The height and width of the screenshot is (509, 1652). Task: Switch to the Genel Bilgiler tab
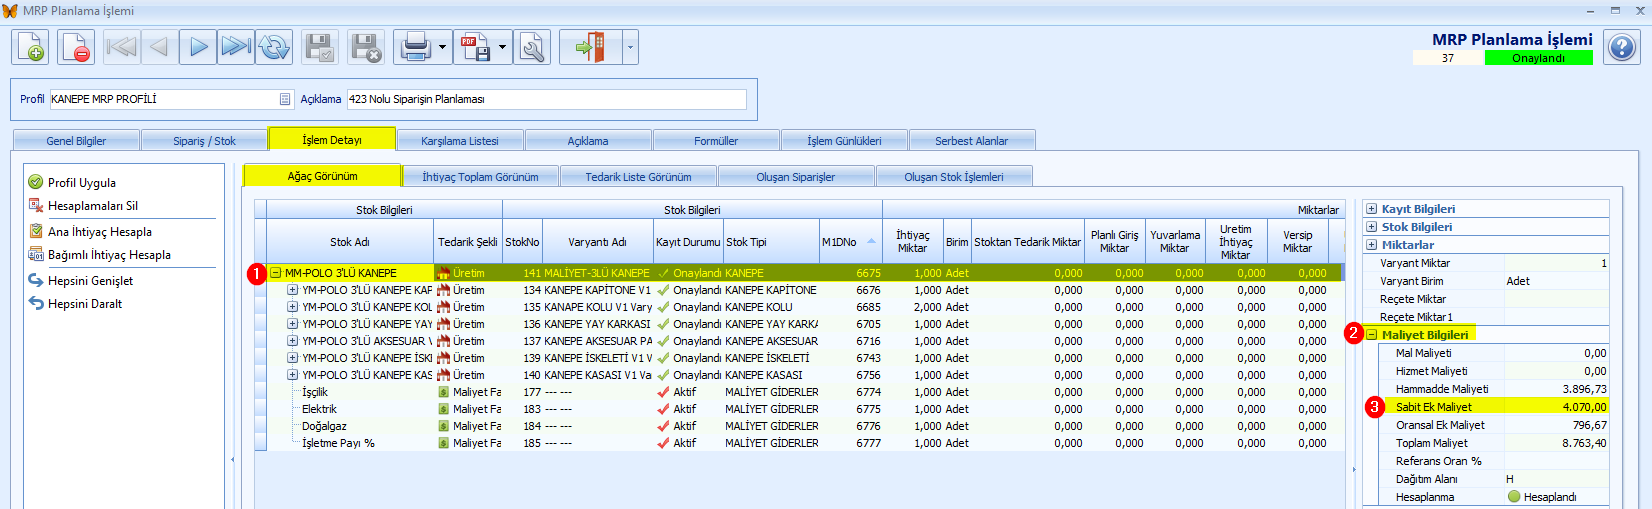tap(76, 141)
